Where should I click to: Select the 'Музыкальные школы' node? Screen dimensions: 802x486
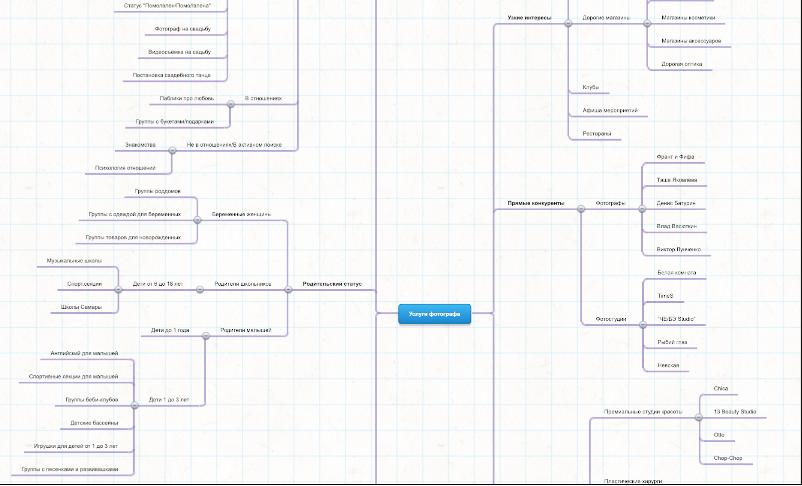74,261
